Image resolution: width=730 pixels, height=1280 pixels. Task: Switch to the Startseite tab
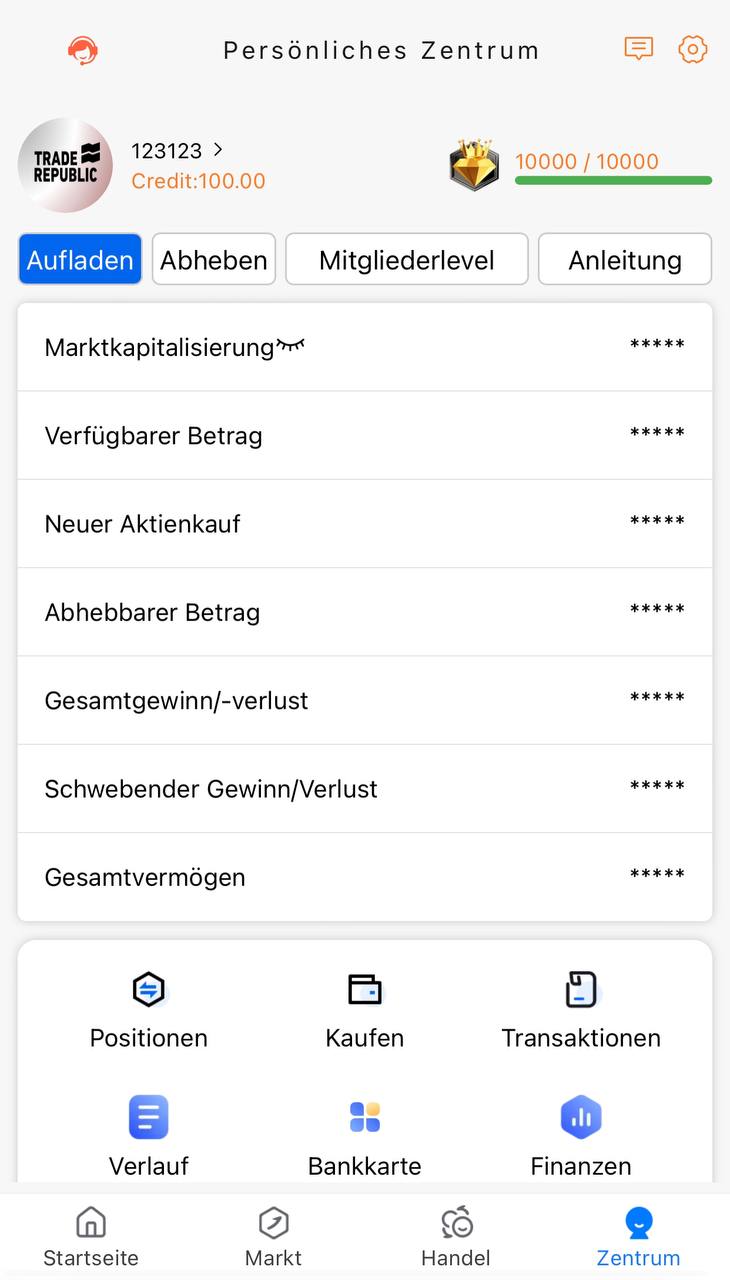(91, 1236)
